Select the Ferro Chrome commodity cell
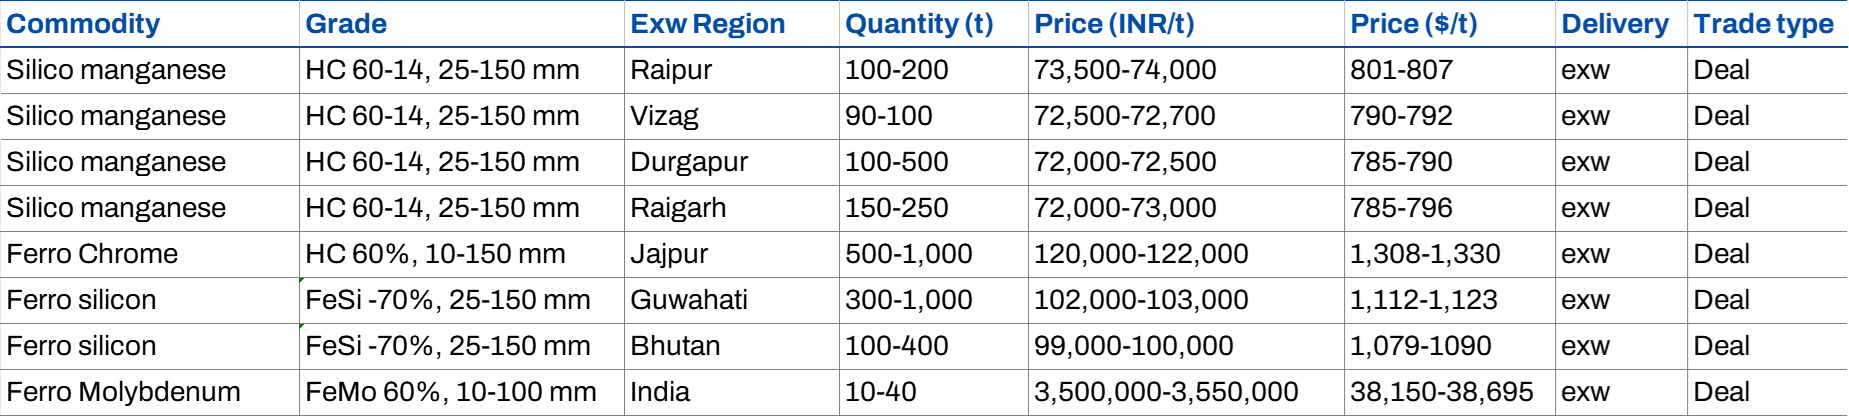Image resolution: width=1849 pixels, height=417 pixels. tap(92, 254)
